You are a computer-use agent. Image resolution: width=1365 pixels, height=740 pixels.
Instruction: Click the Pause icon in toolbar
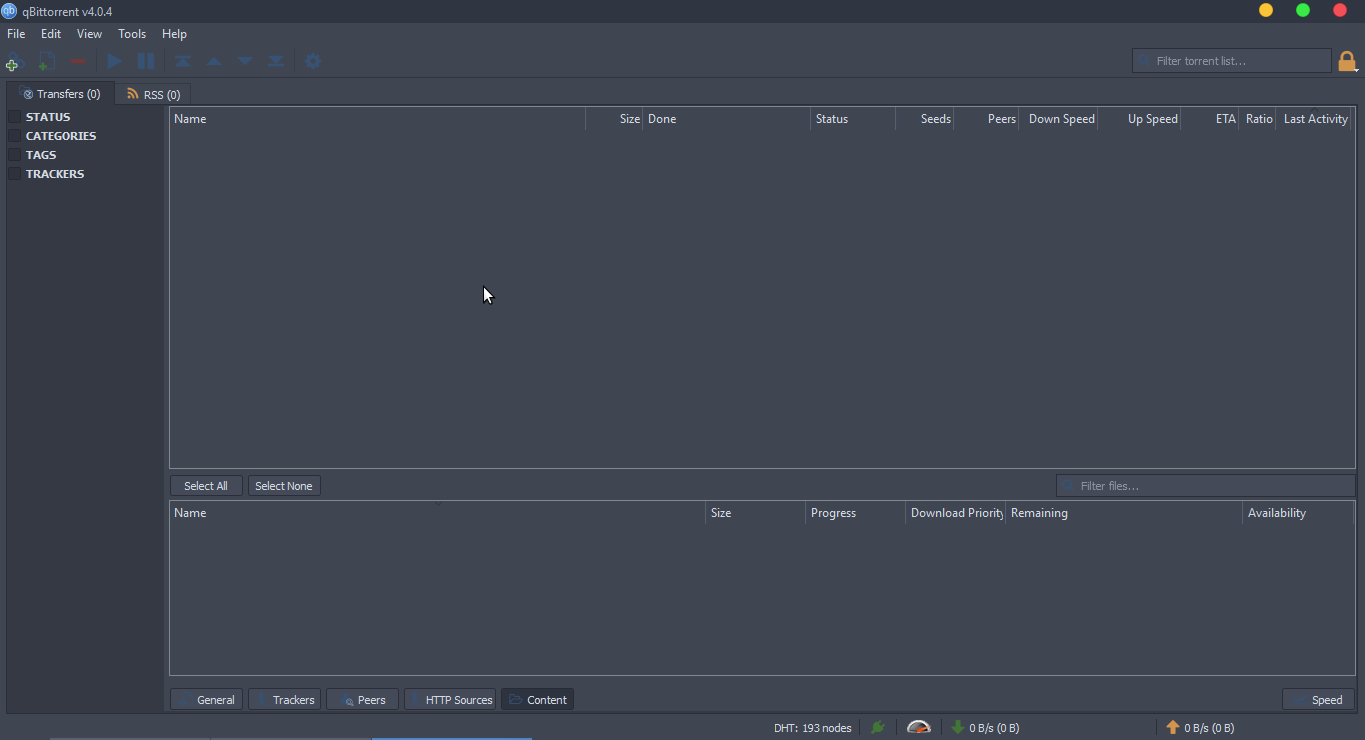coord(146,61)
